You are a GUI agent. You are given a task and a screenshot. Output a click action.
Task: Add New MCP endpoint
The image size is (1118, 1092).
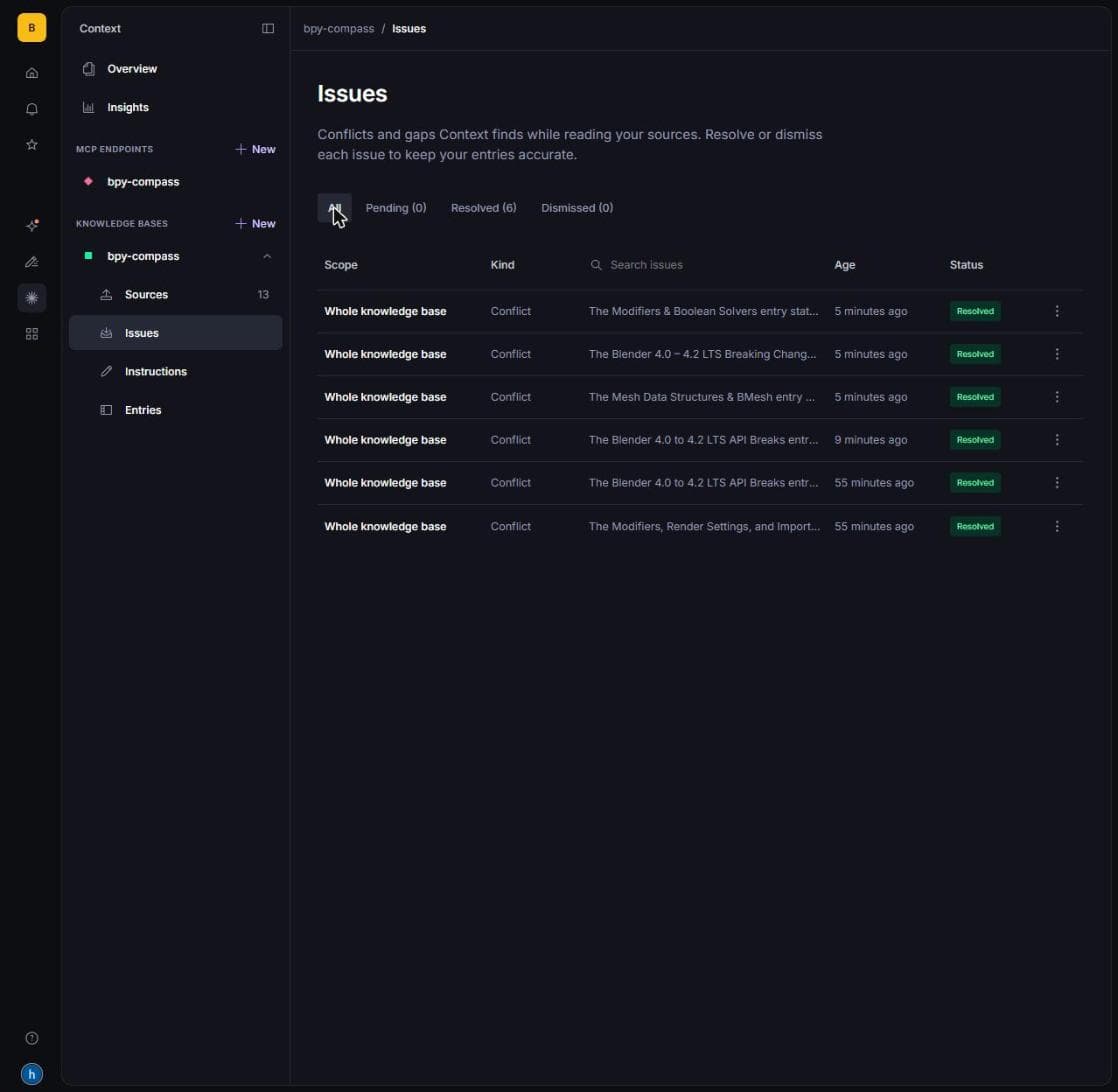pos(255,149)
